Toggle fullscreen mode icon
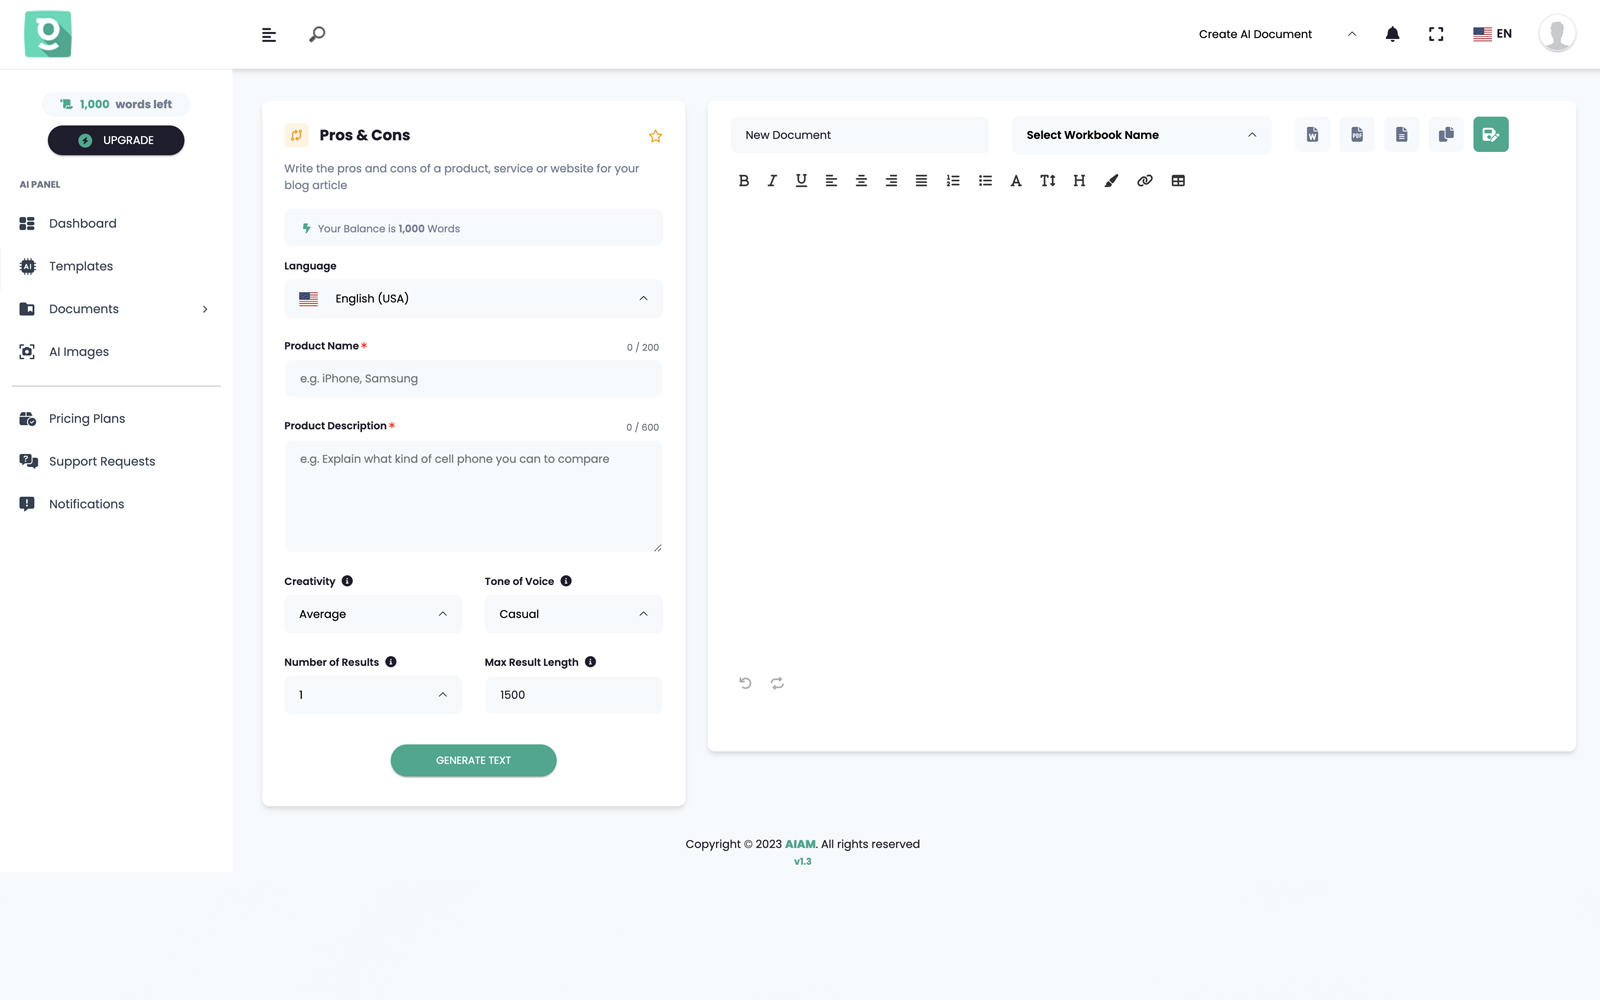 point(1436,33)
